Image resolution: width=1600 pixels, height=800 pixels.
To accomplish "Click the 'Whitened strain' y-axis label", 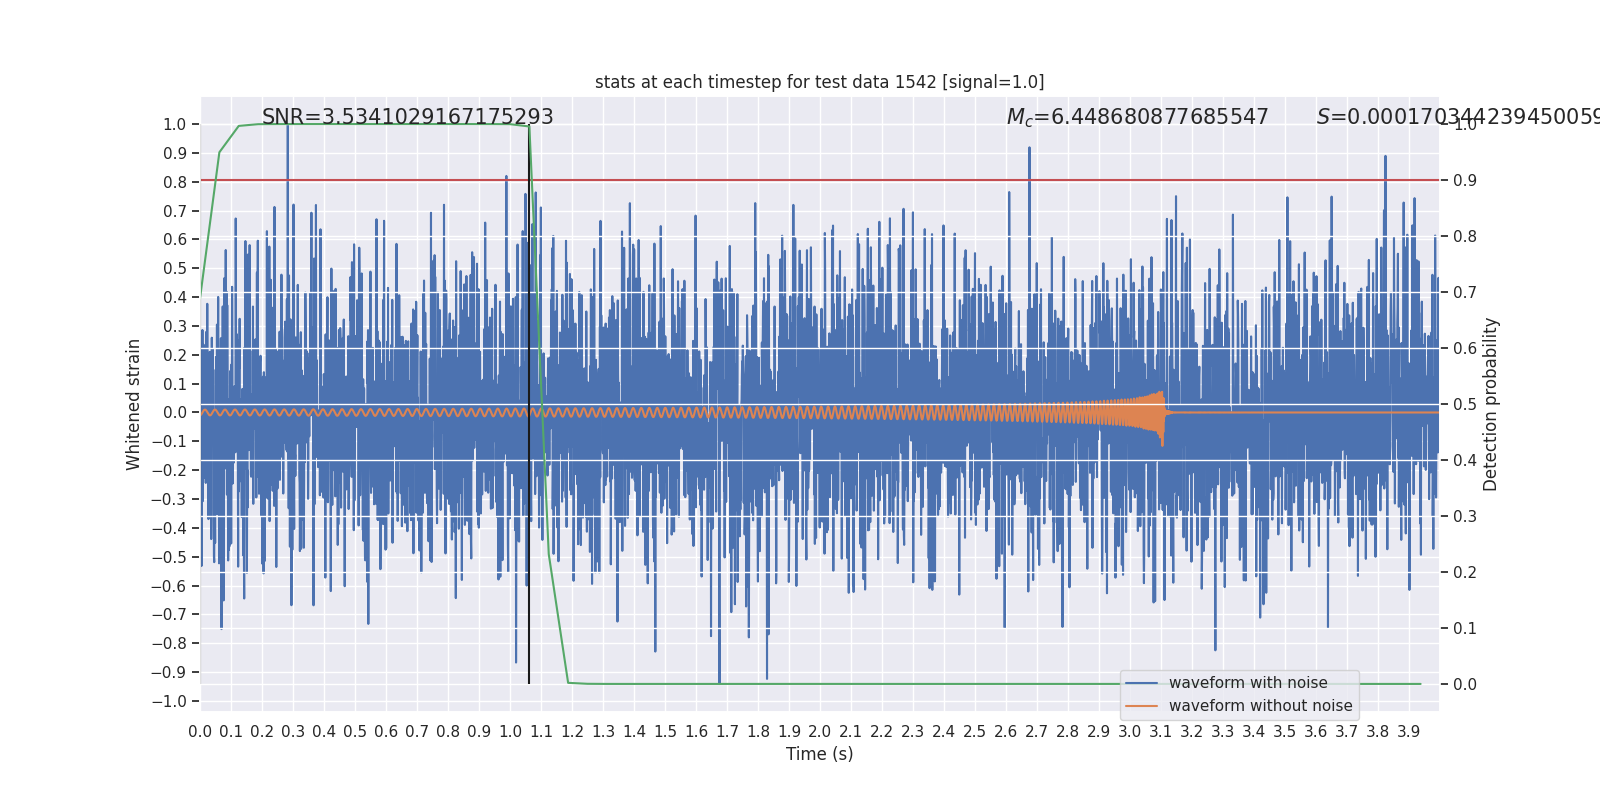I will click(x=133, y=404).
